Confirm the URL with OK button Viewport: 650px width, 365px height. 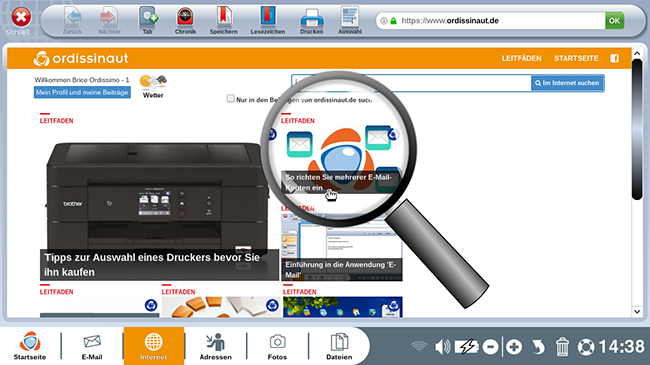[614, 20]
